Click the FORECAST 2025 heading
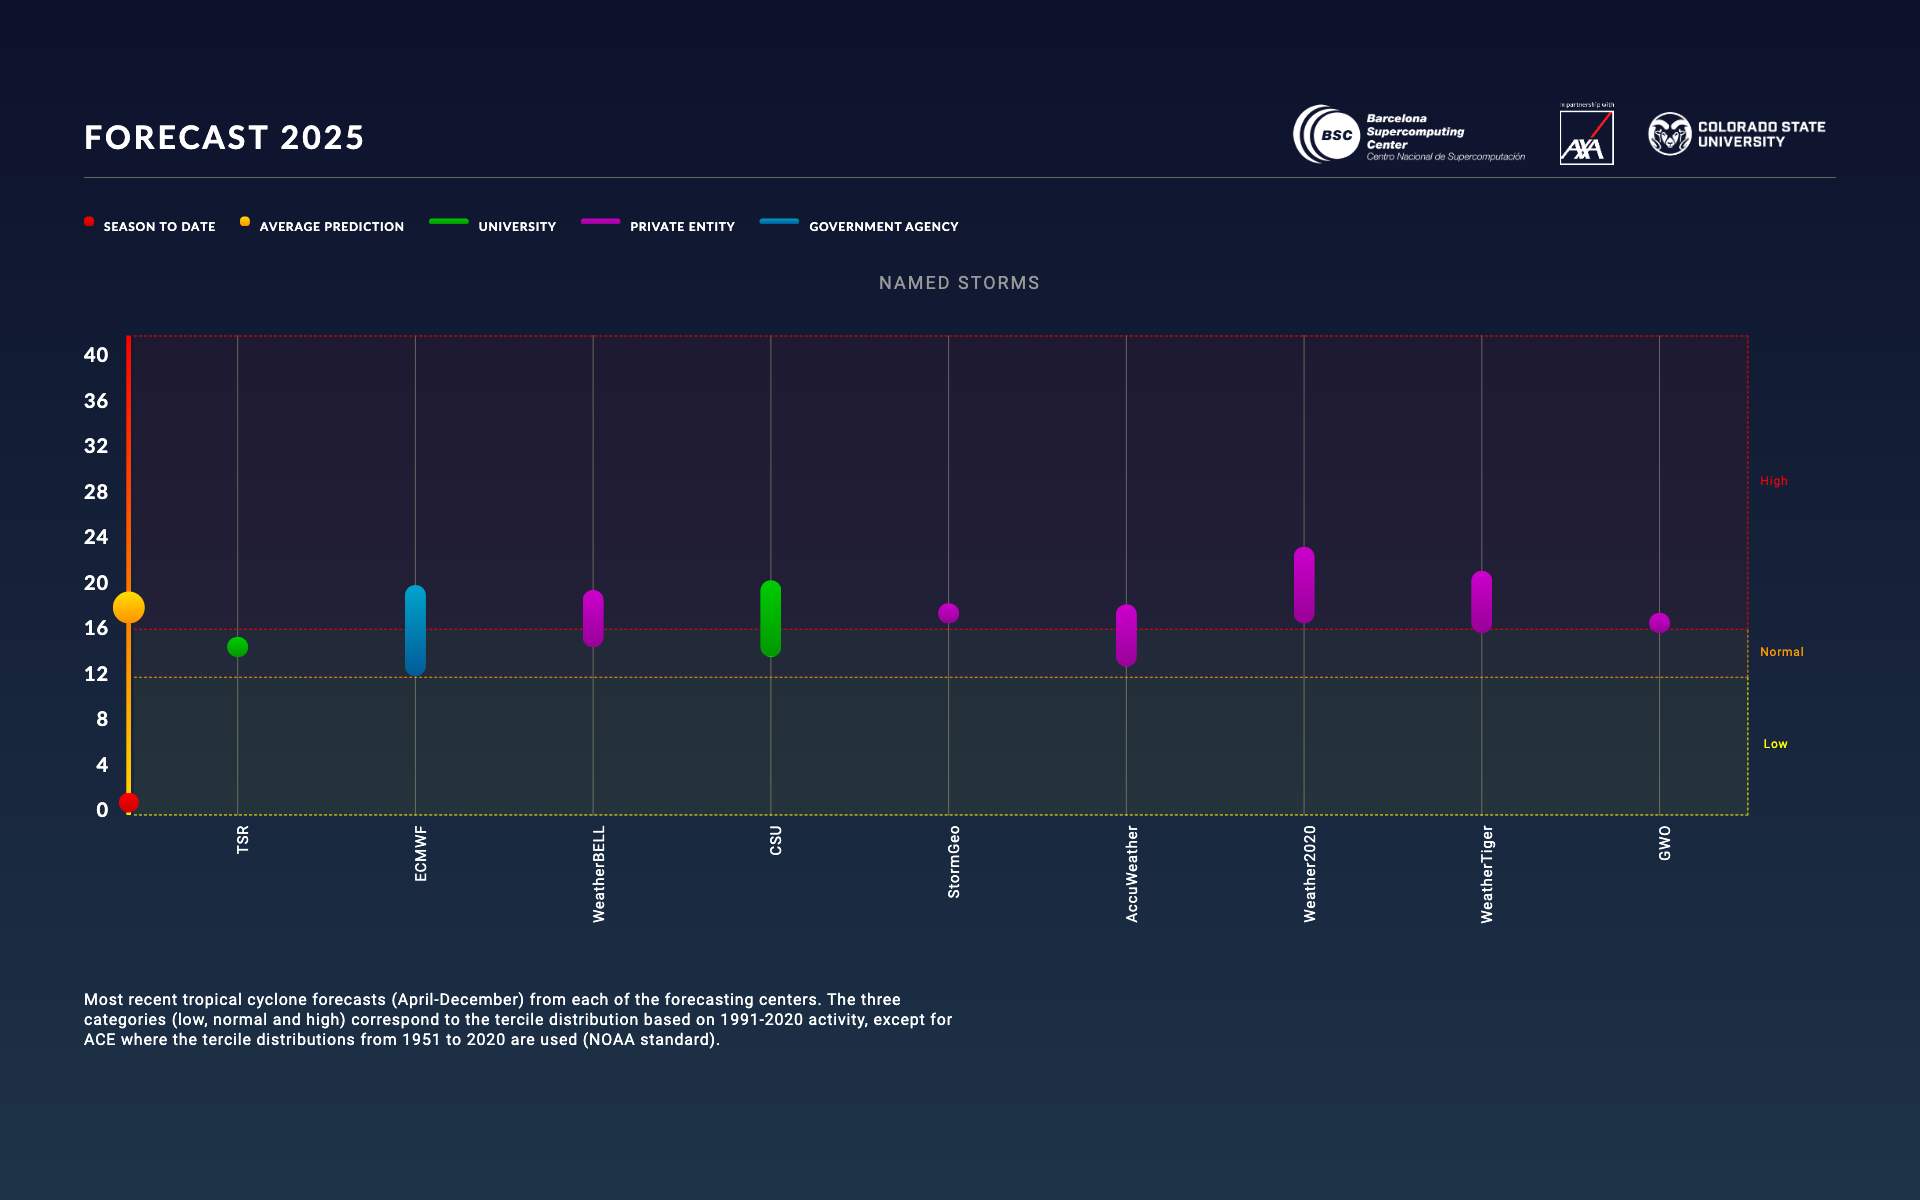Image resolution: width=1920 pixels, height=1200 pixels. (224, 137)
